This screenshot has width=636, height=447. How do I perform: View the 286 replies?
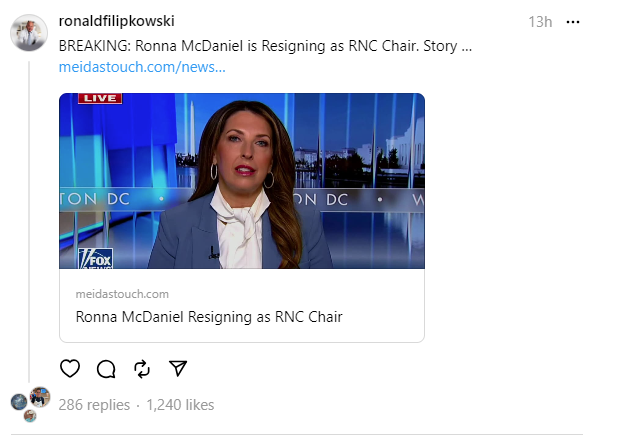click(x=94, y=405)
